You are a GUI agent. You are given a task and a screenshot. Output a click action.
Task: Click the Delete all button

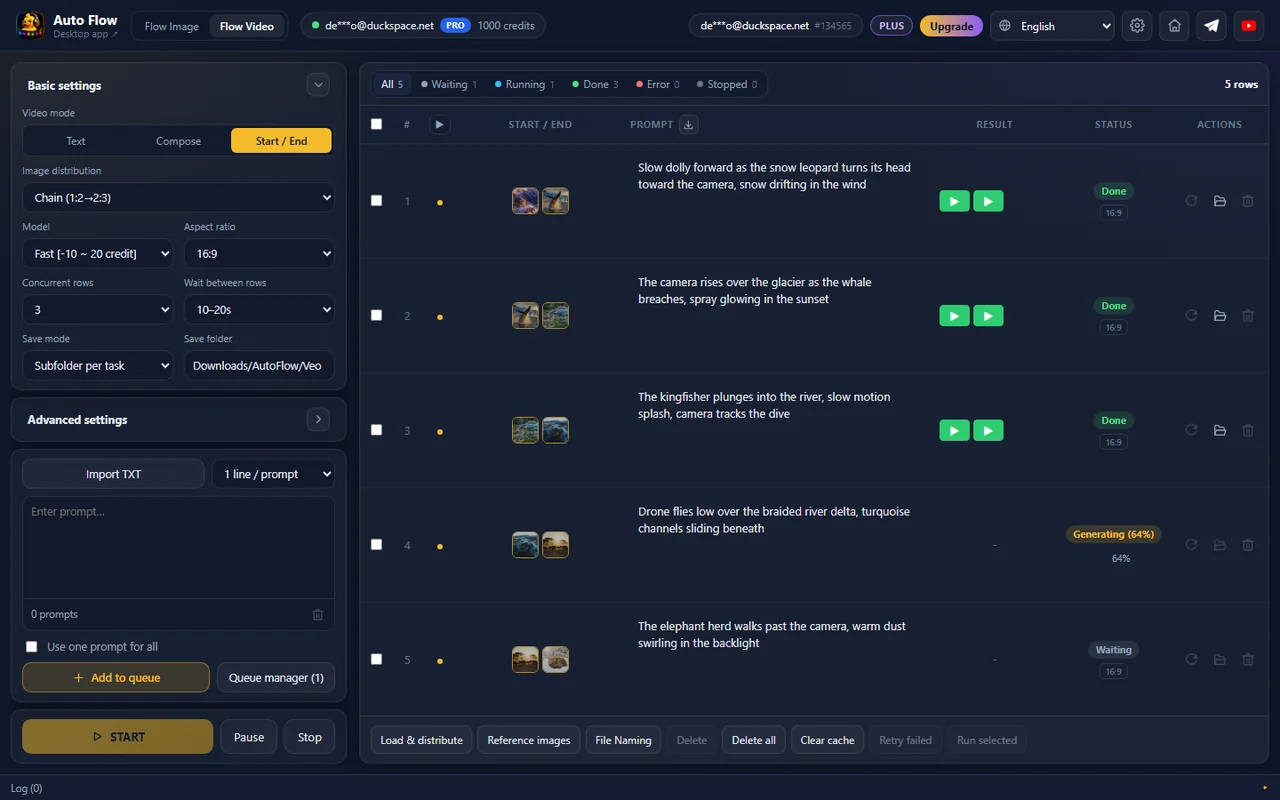point(754,740)
